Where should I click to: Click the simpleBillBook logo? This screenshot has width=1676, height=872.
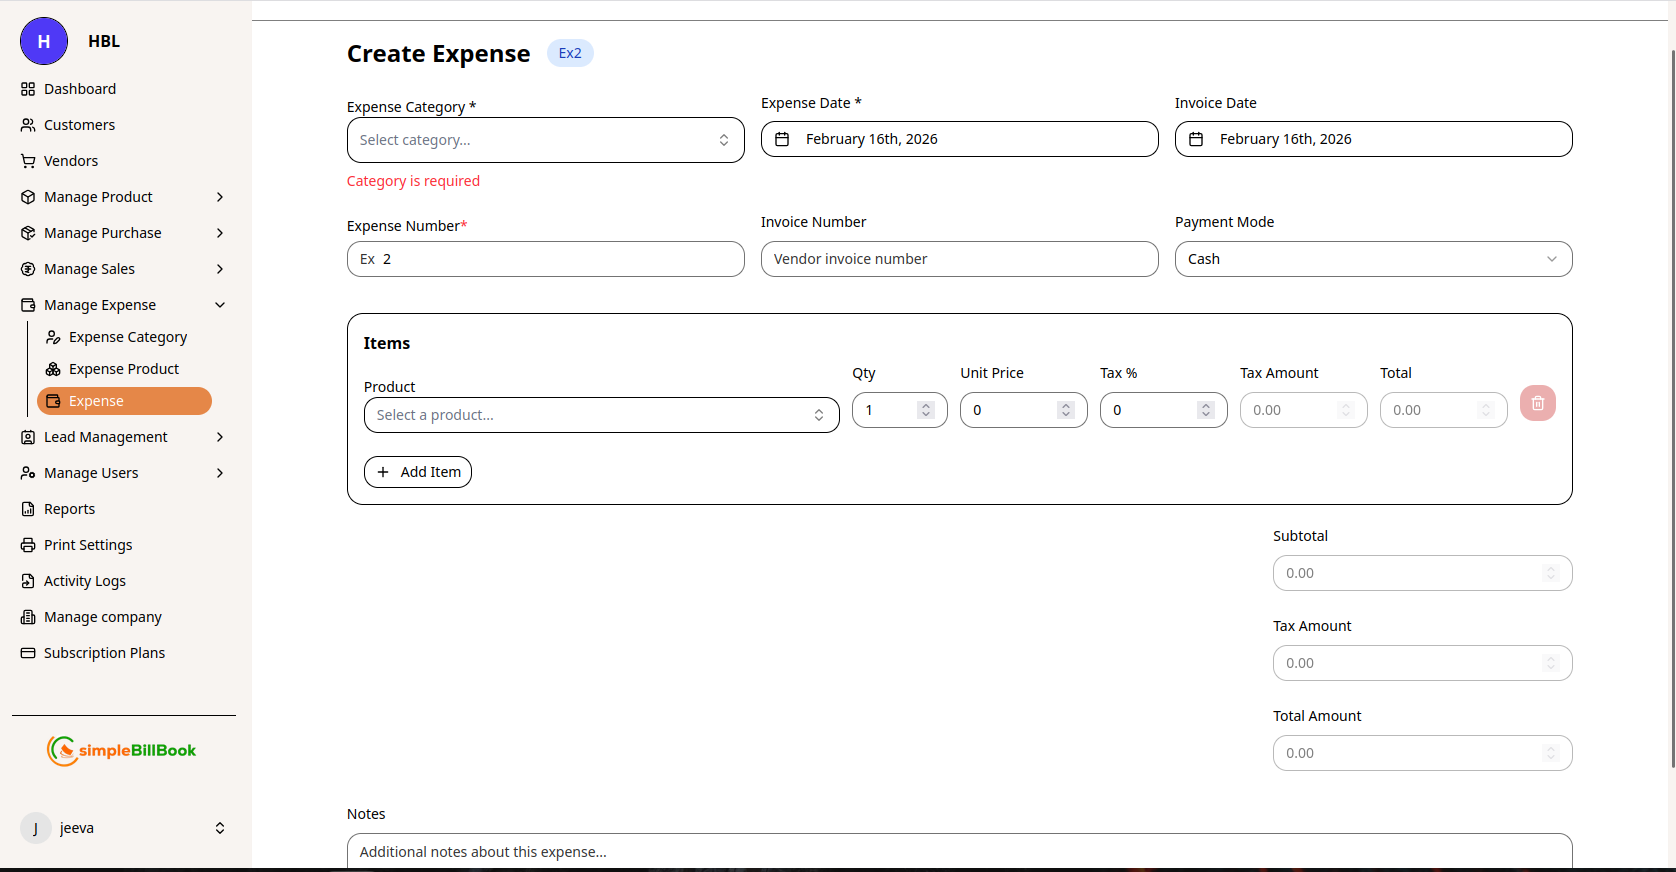pyautogui.click(x=122, y=750)
